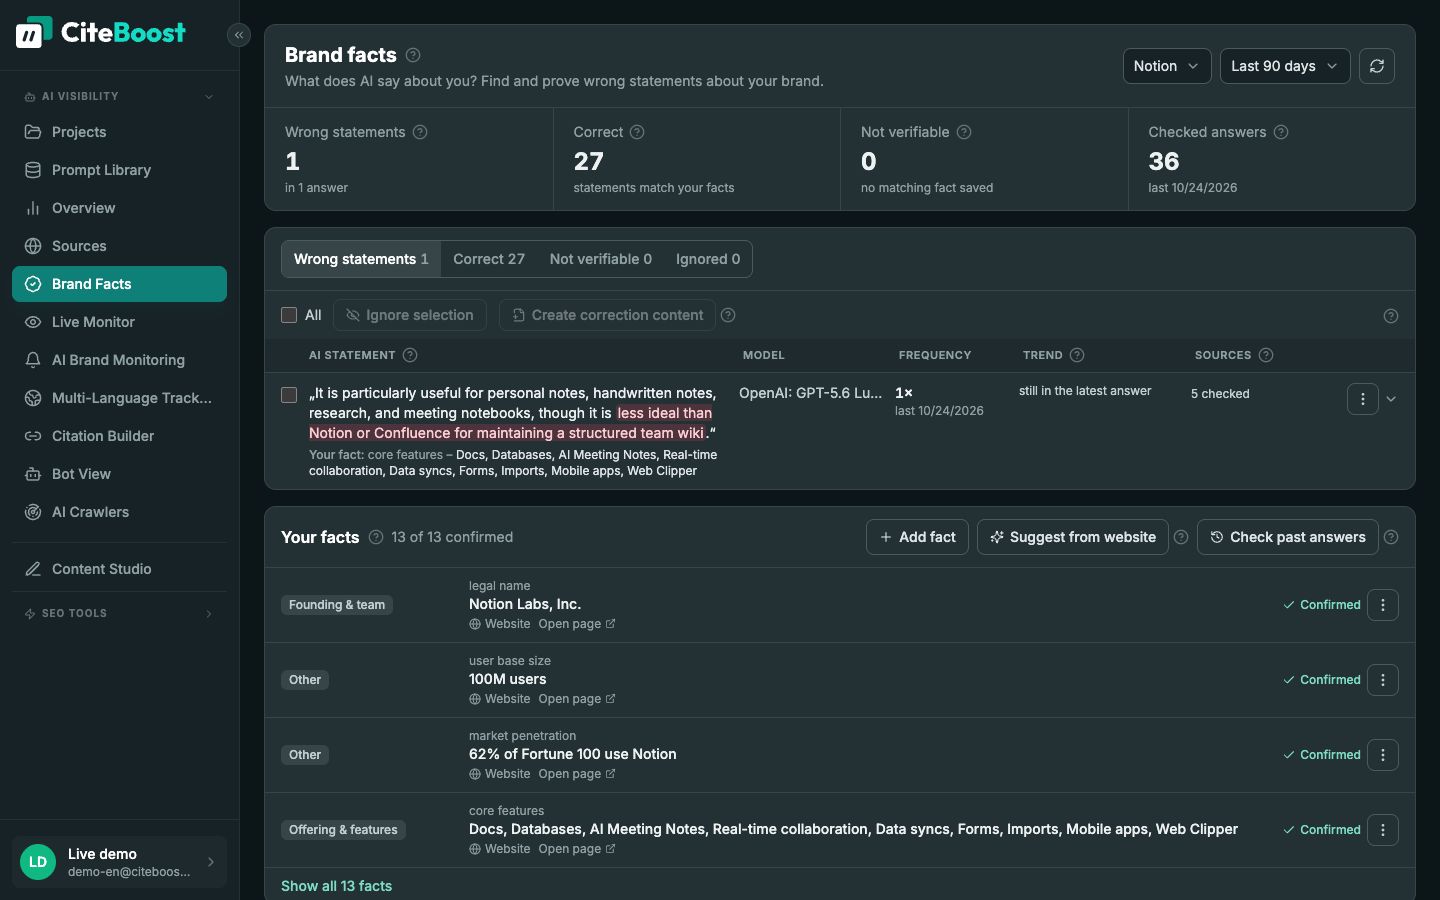Open page link under core features fact
1440x900 pixels.
(577, 849)
